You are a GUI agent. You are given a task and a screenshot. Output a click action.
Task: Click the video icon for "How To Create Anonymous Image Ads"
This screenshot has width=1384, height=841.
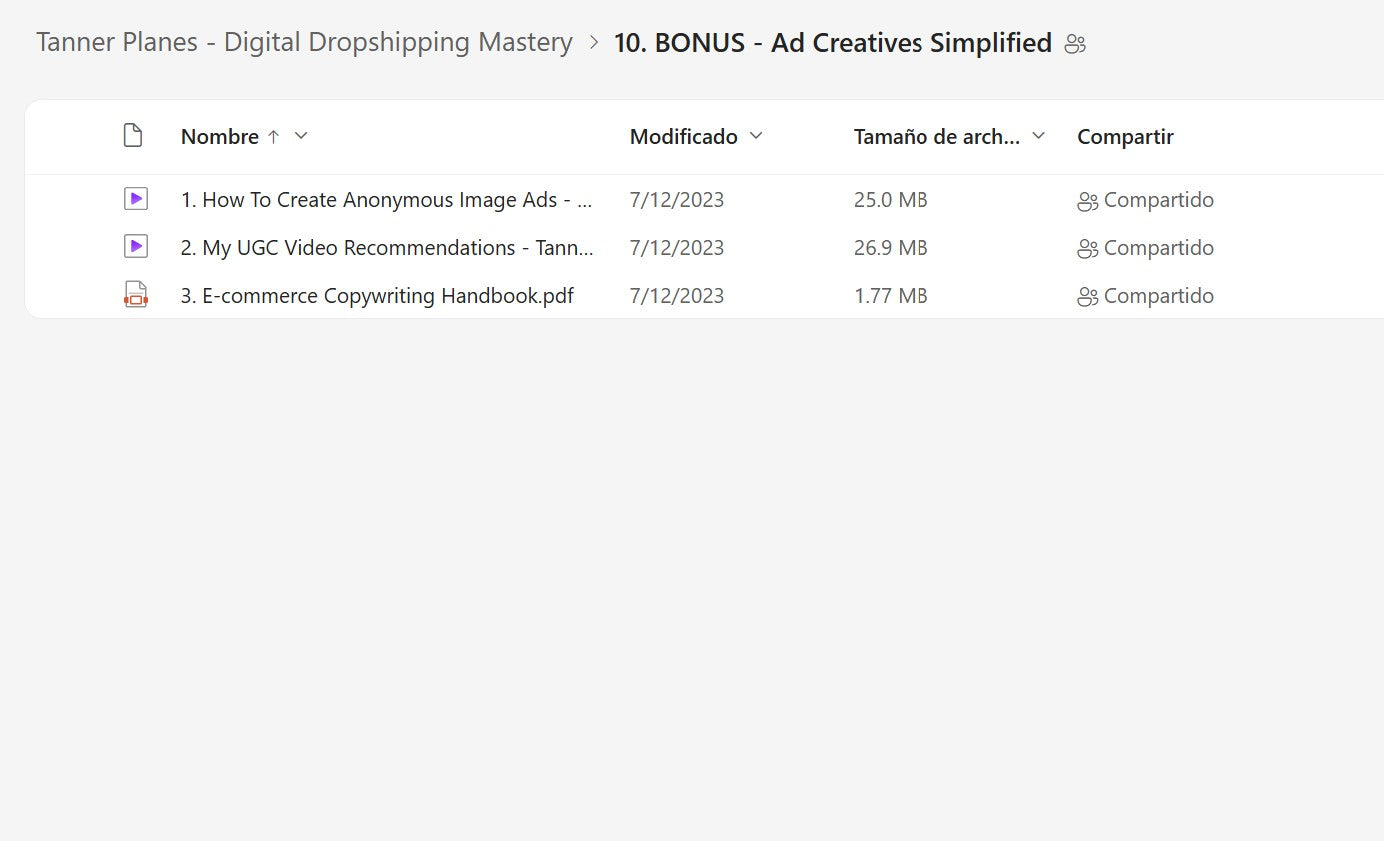(135, 199)
